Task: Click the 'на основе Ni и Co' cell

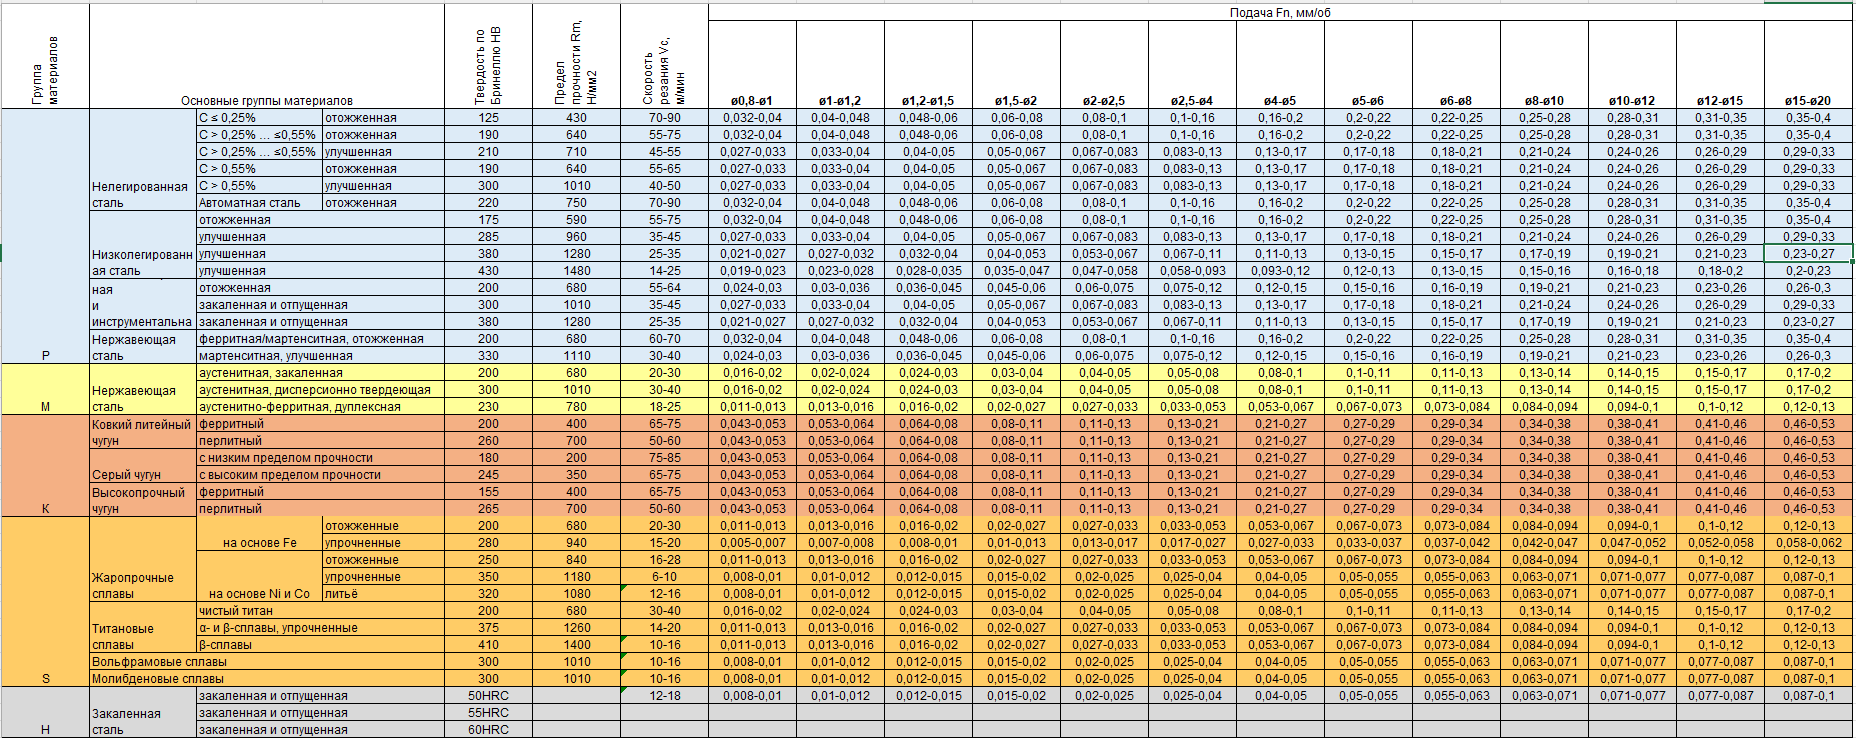Action: 259,594
